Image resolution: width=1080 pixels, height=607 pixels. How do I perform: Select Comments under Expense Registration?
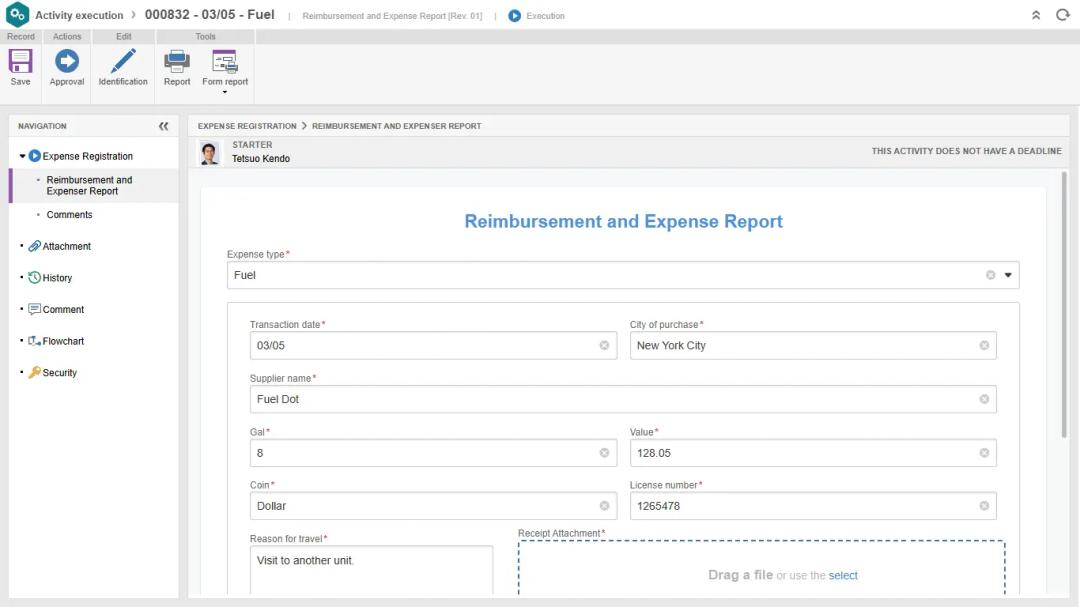coord(69,215)
